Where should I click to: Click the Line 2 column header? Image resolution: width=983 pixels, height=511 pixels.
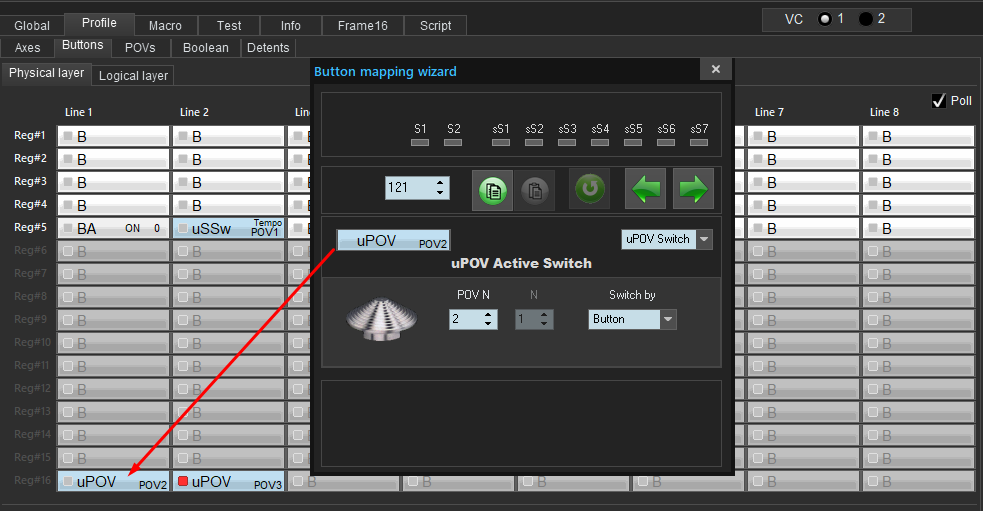click(x=194, y=112)
